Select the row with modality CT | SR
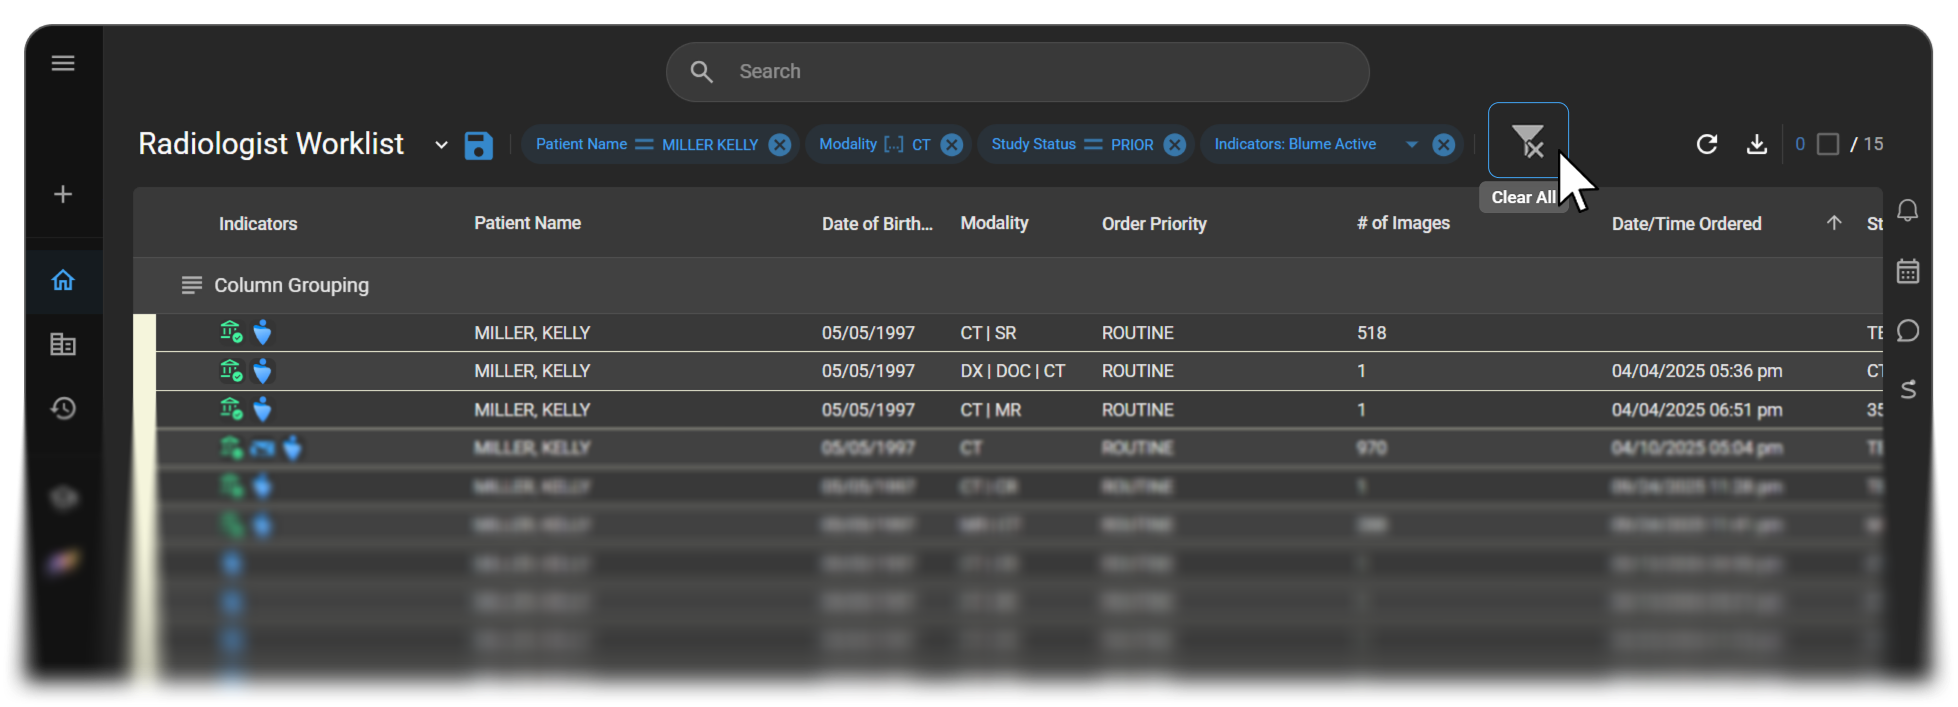This screenshot has width=1958, height=707. tap(1018, 333)
